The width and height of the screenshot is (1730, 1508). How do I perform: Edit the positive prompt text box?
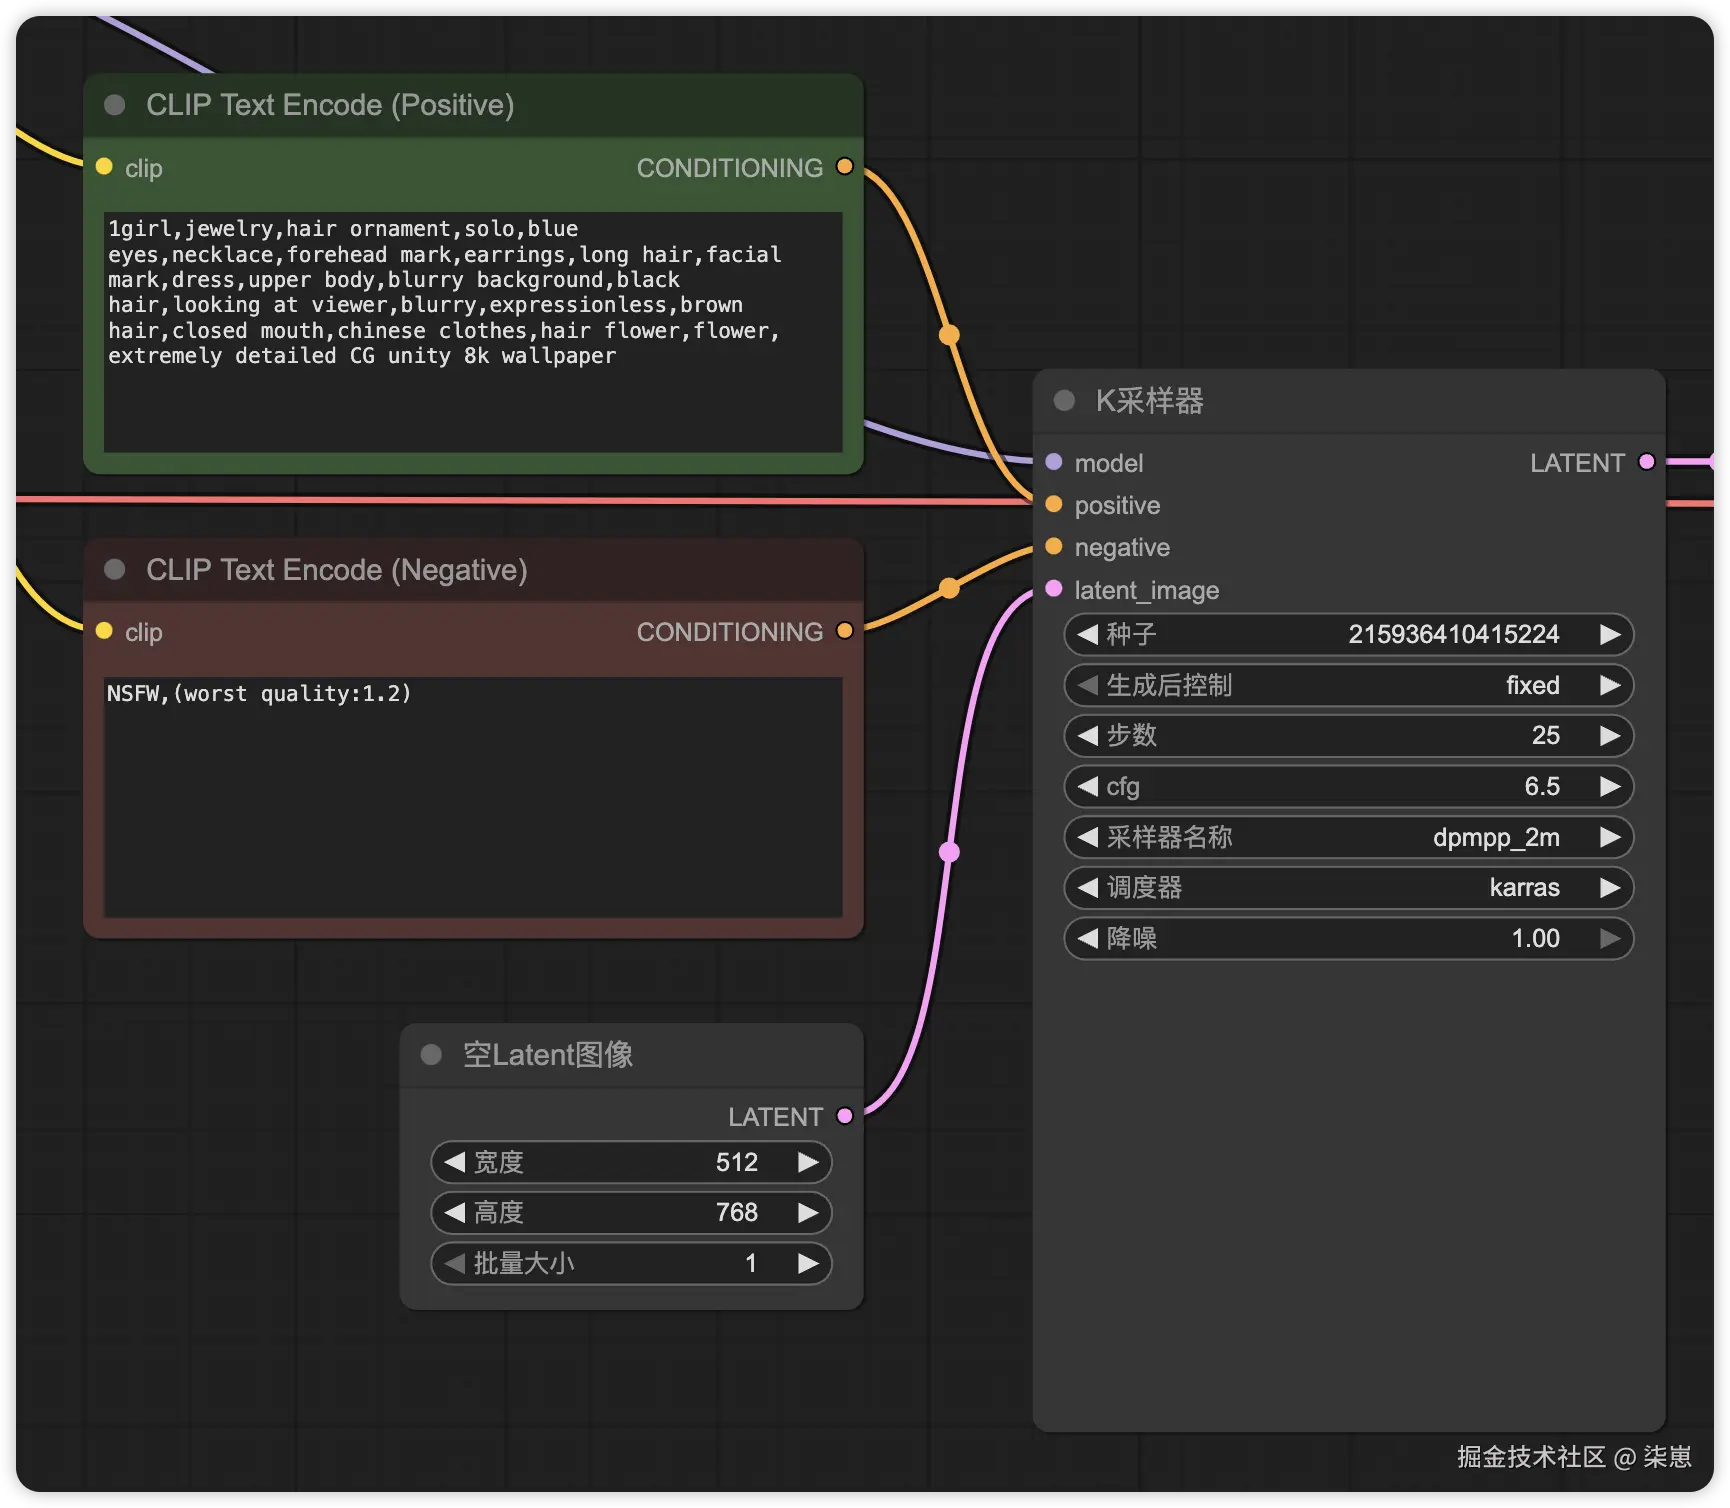[x=473, y=332]
